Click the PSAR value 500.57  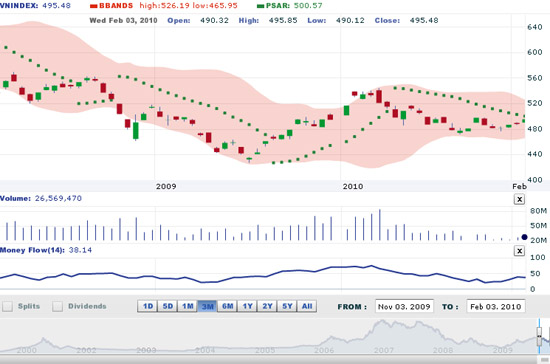[x=308, y=6]
